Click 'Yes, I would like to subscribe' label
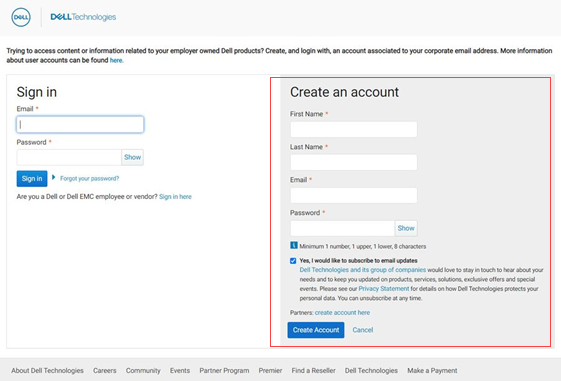Screen dimensions: 561x381 (358, 260)
